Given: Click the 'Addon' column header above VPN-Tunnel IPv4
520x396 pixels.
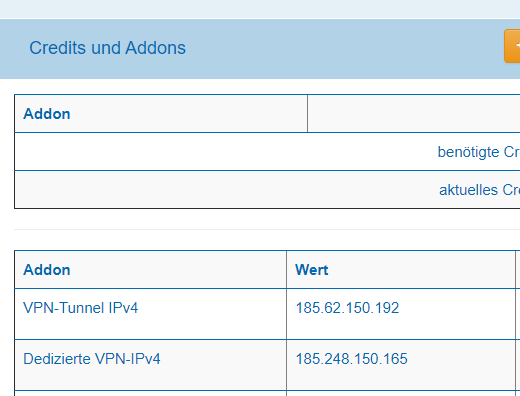Looking at the screenshot, I should click(x=47, y=270).
